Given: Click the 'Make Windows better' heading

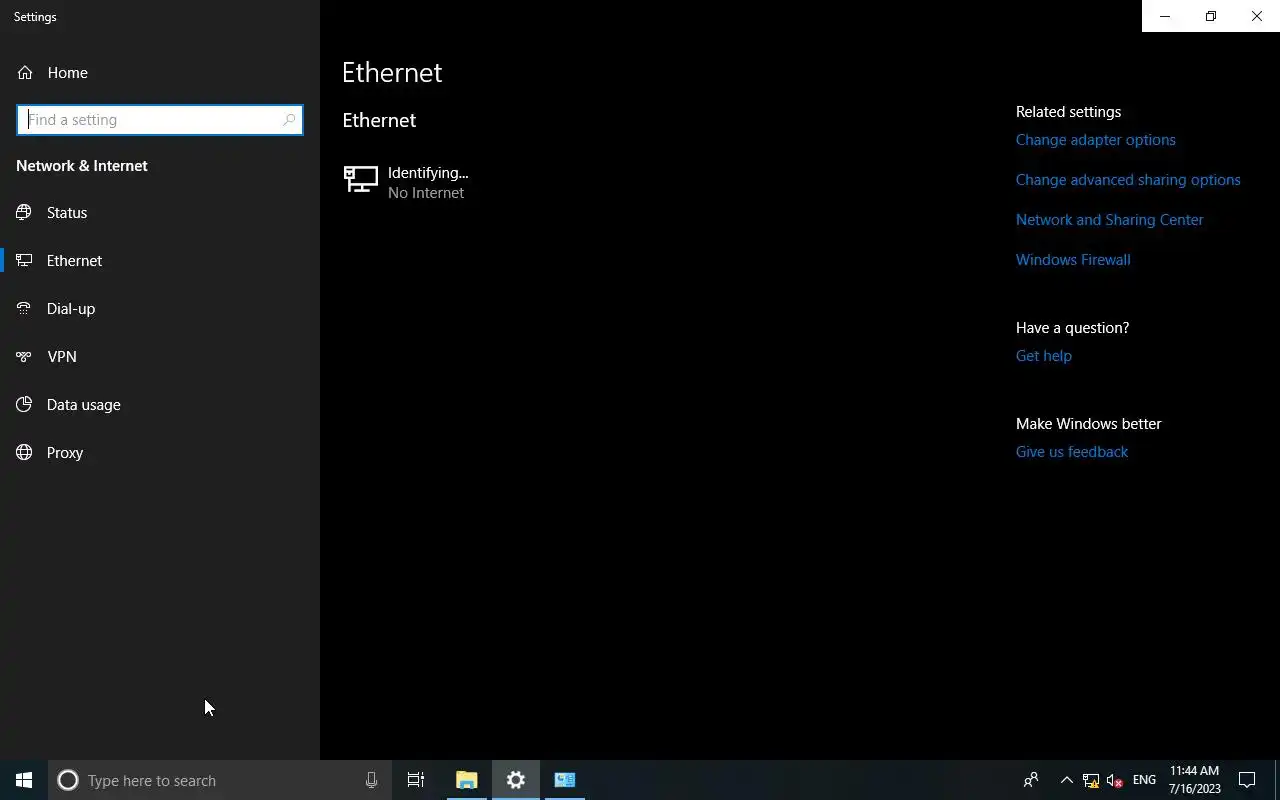Looking at the screenshot, I should point(1088,424).
